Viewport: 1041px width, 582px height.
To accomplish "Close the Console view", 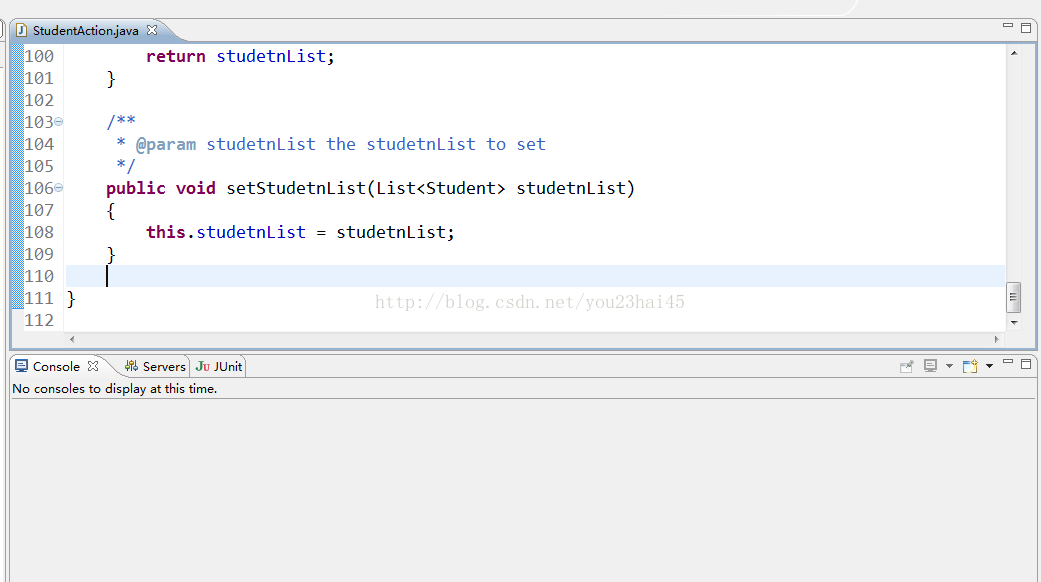I will click(93, 366).
